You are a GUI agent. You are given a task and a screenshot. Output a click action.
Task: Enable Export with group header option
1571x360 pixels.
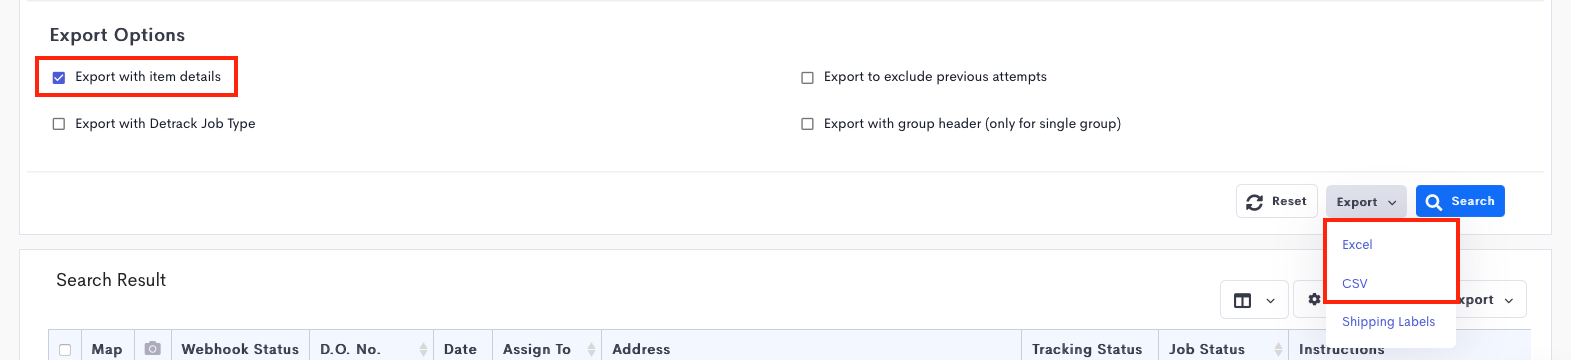(x=807, y=124)
